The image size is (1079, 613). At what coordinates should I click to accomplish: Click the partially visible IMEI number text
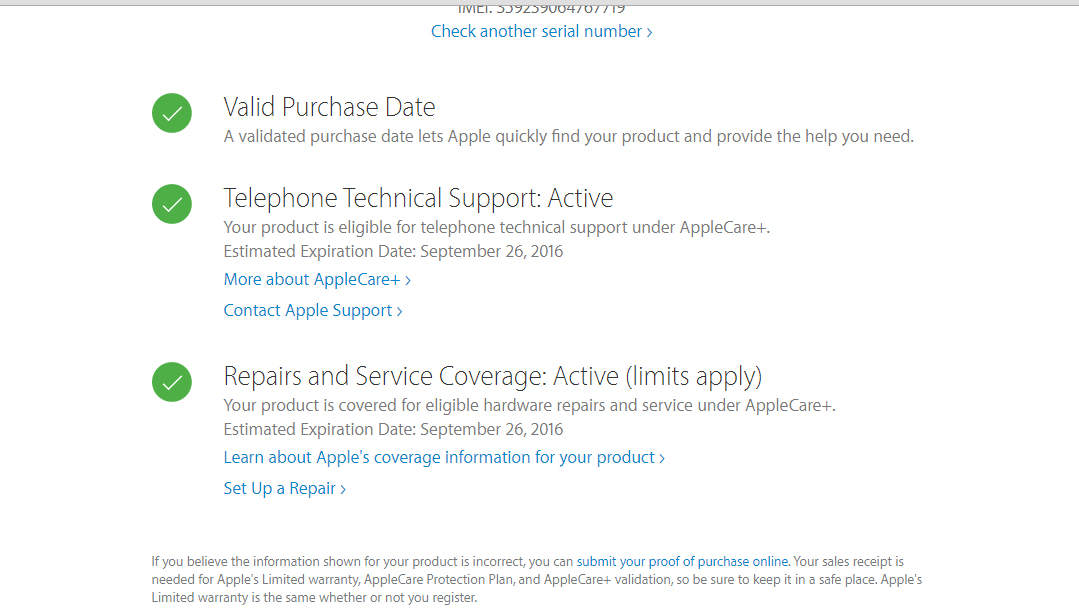pyautogui.click(x=542, y=10)
